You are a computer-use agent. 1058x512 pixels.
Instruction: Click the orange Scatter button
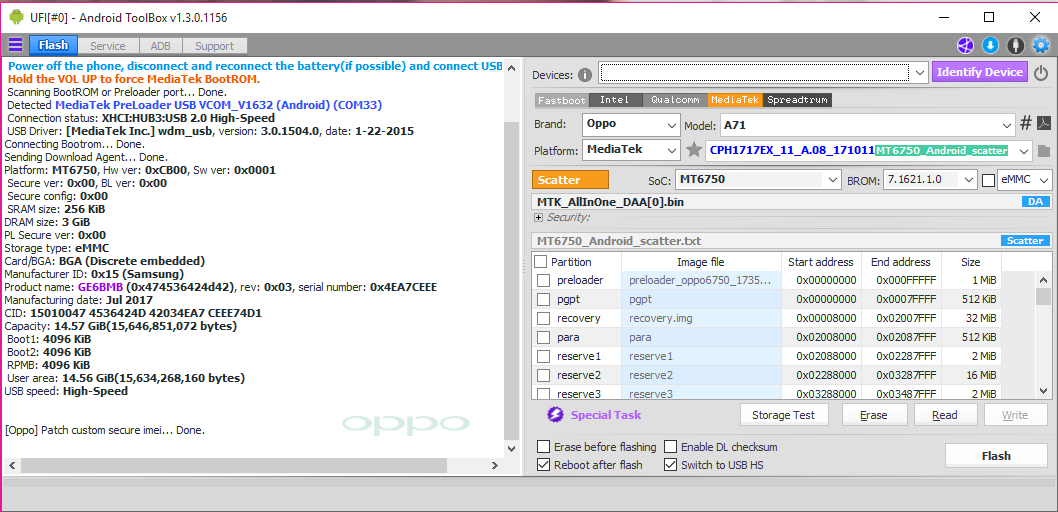coord(570,180)
